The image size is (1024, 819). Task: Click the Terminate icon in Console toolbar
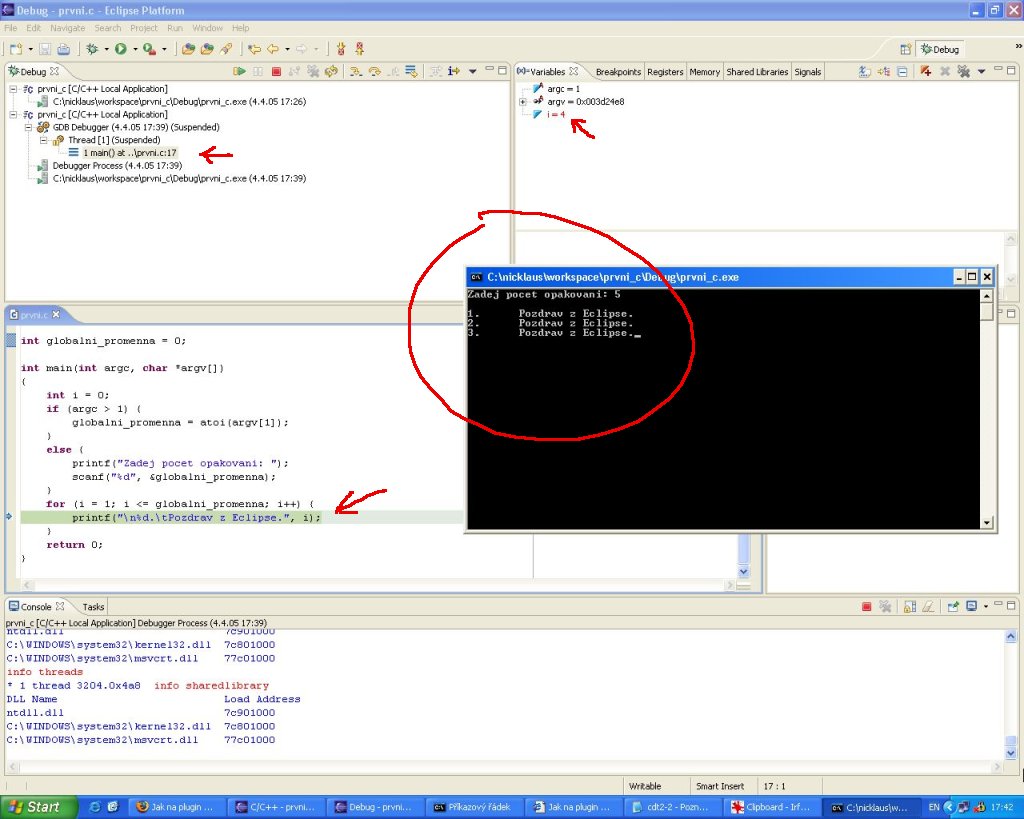867,607
